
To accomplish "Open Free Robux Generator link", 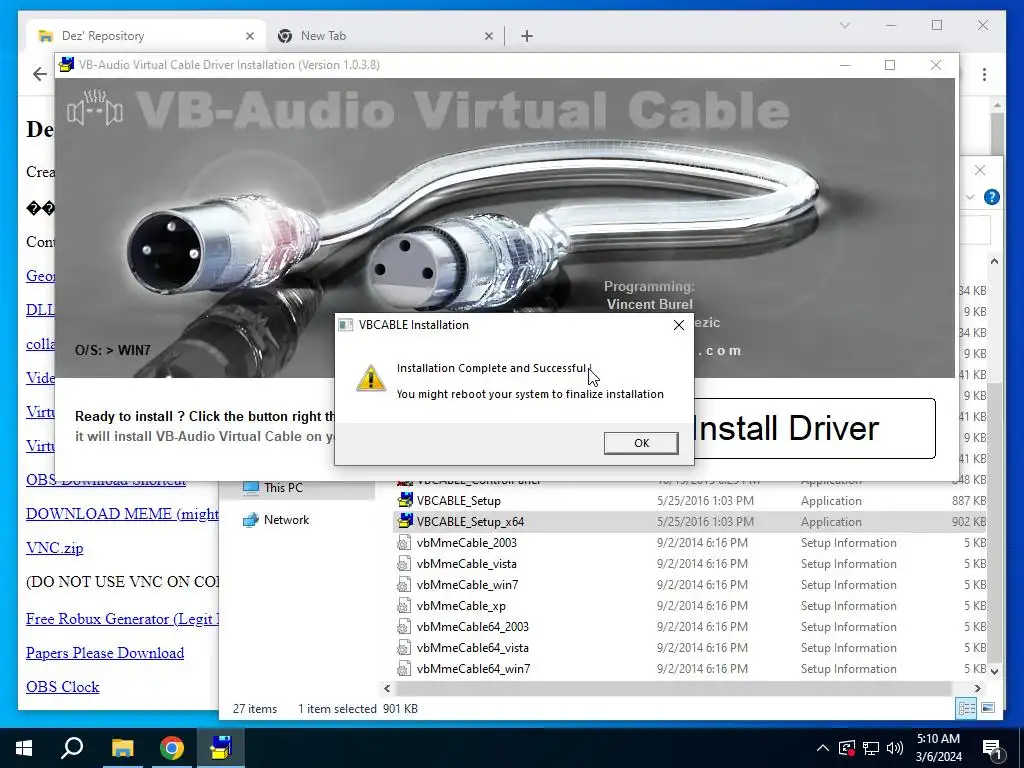I will [122, 618].
